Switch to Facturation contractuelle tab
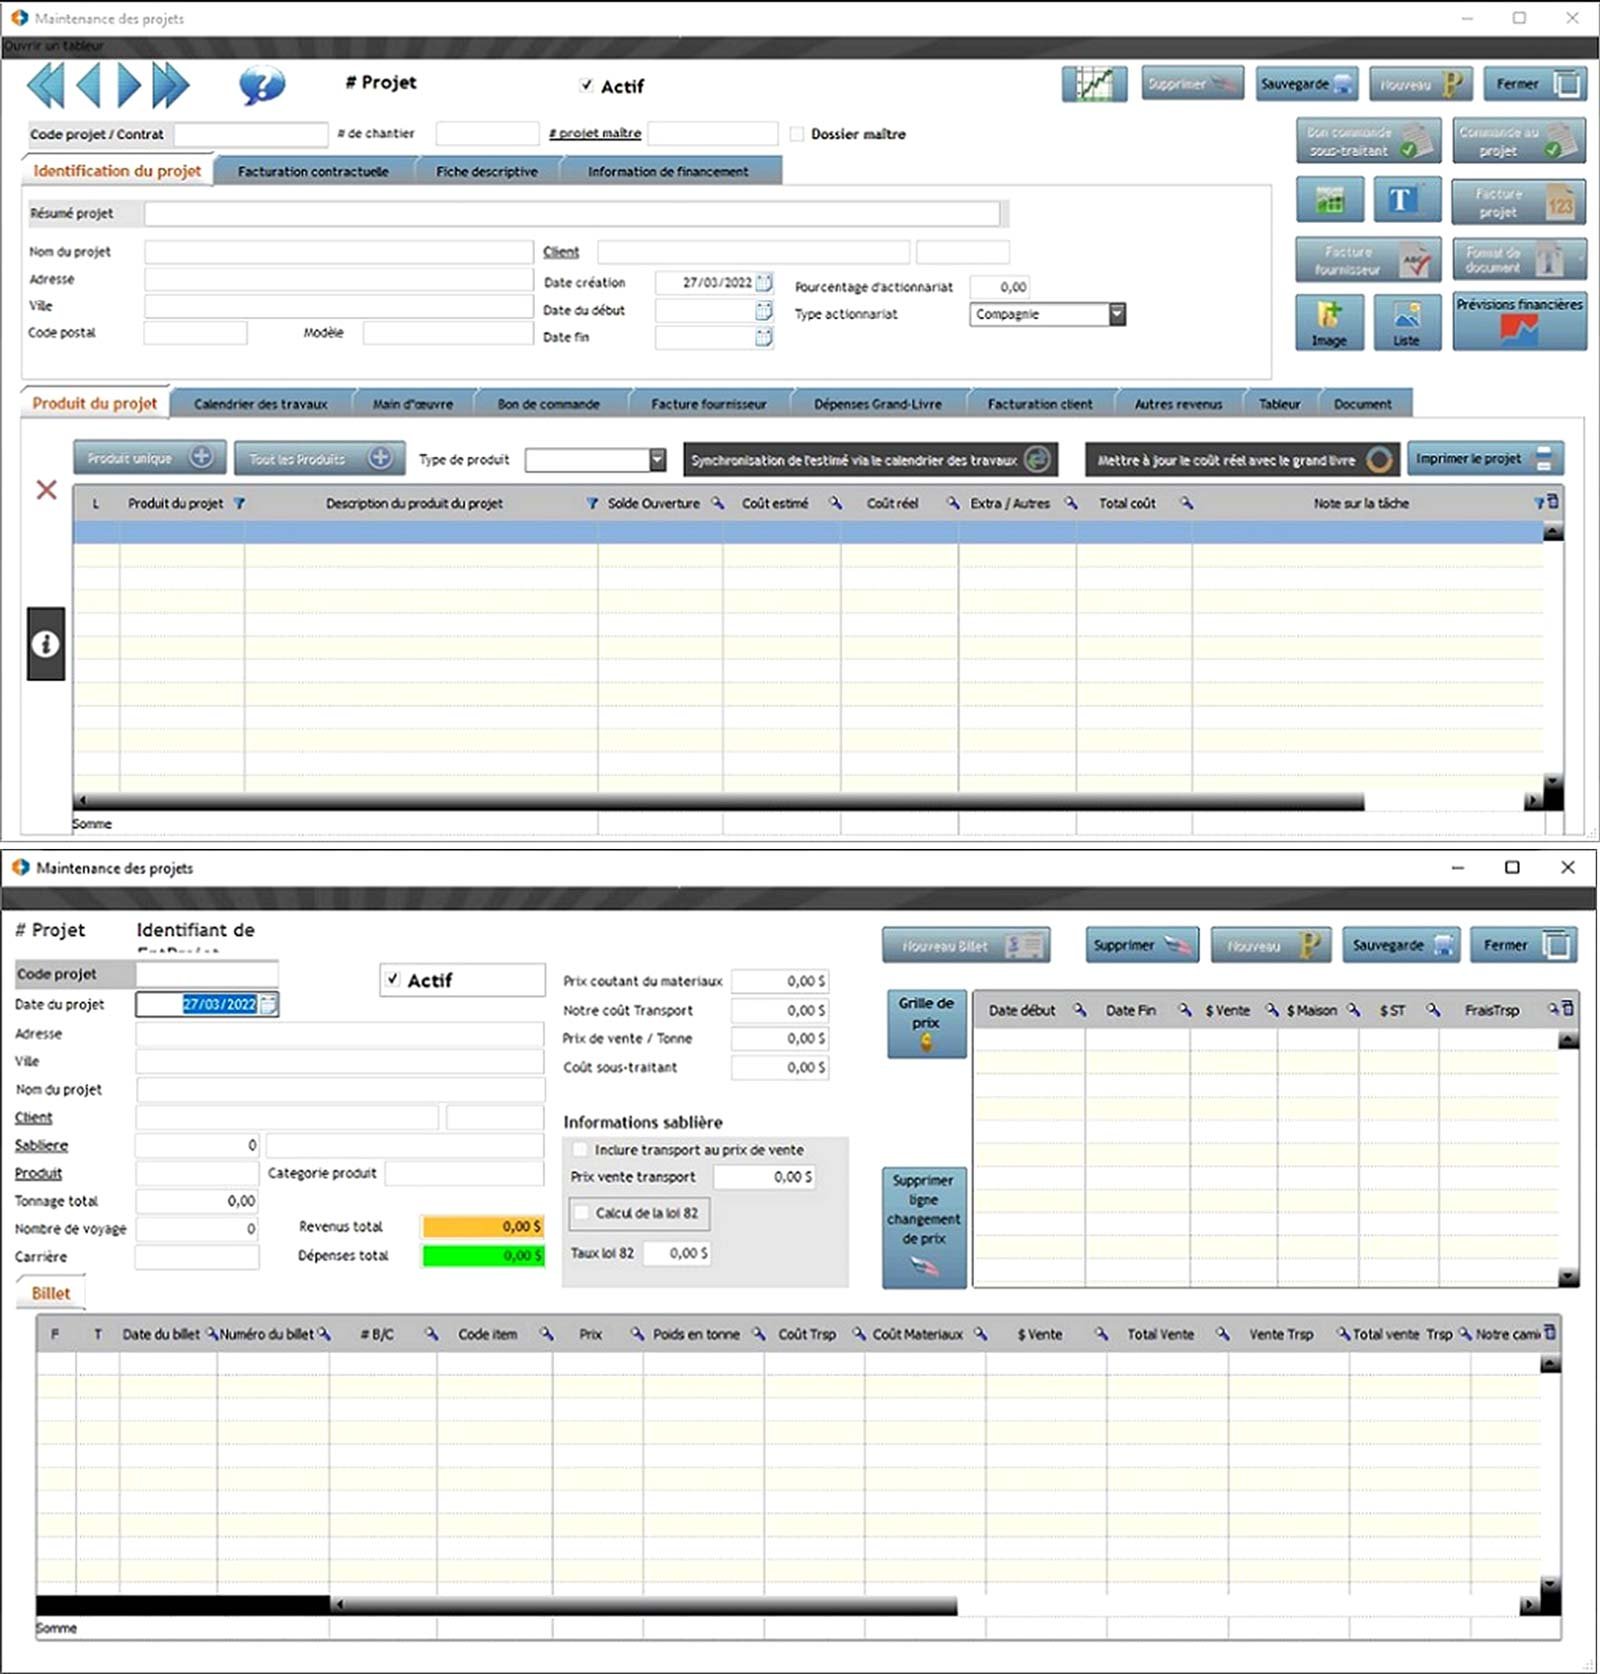 (x=313, y=171)
